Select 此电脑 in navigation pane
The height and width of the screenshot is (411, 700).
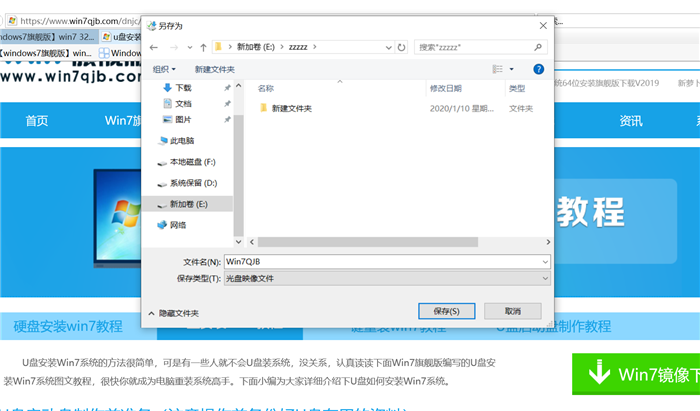pyautogui.click(x=182, y=141)
